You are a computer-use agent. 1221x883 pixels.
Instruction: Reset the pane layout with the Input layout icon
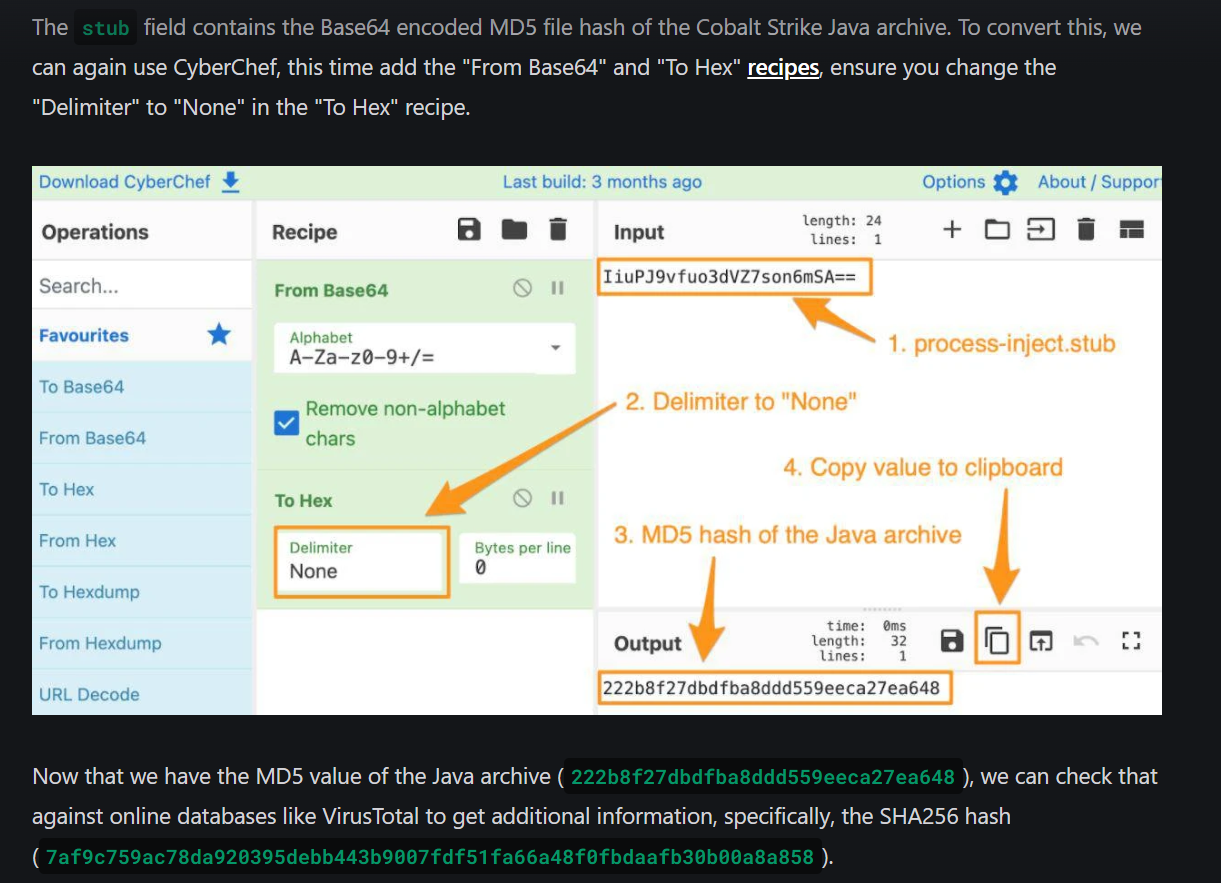[x=1131, y=230]
